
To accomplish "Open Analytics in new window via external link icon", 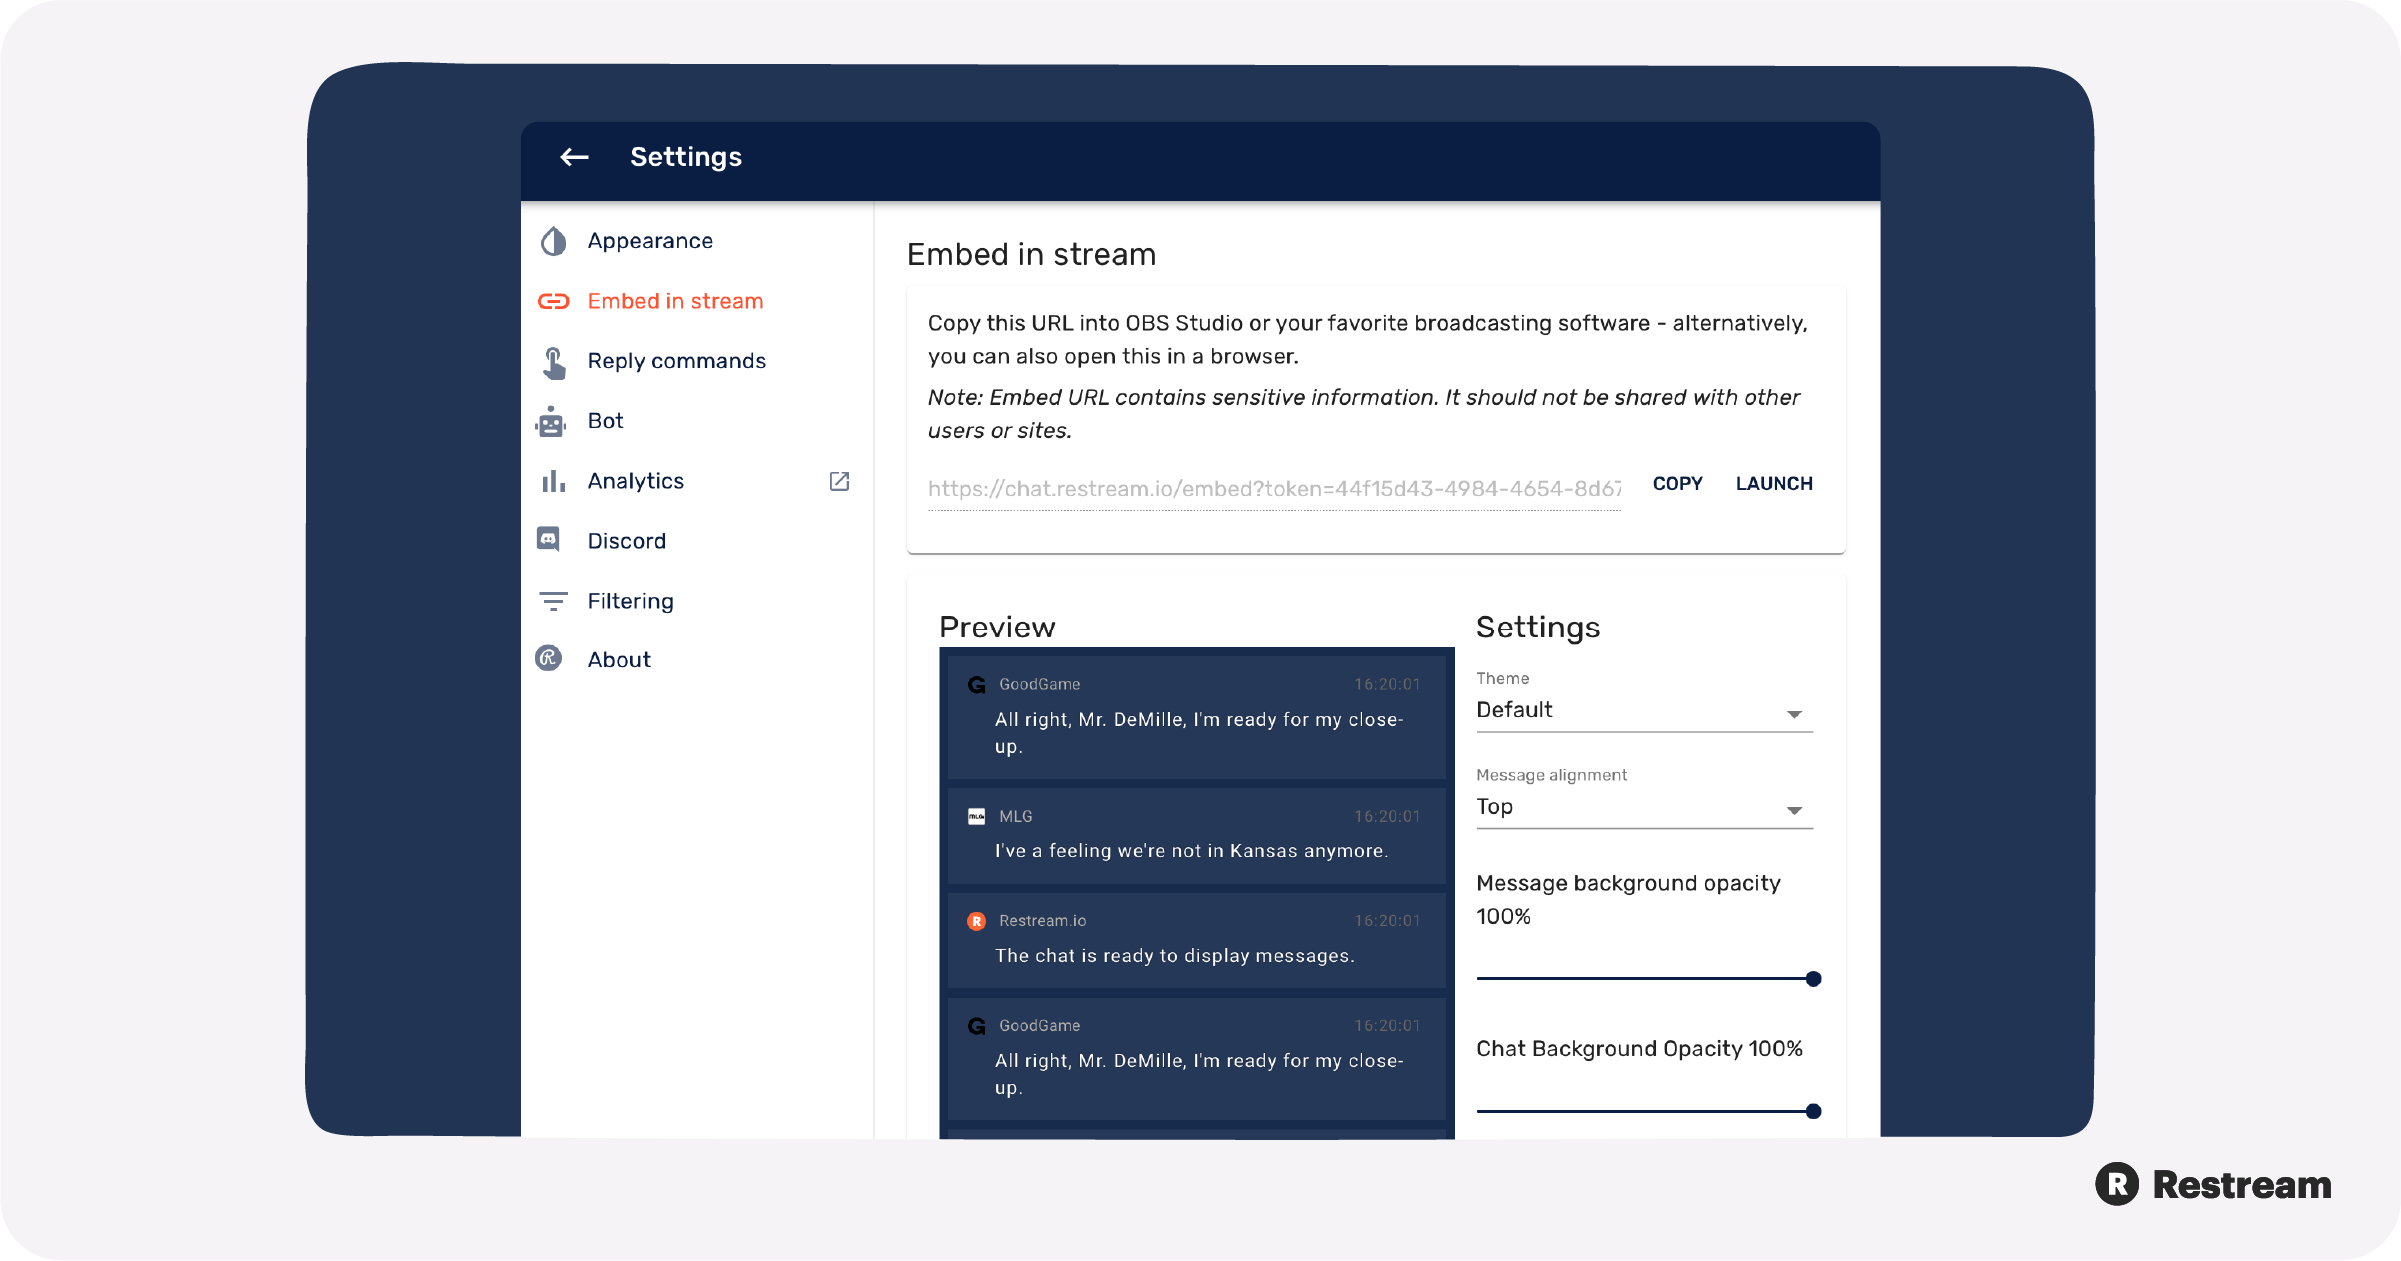I will [x=838, y=481].
